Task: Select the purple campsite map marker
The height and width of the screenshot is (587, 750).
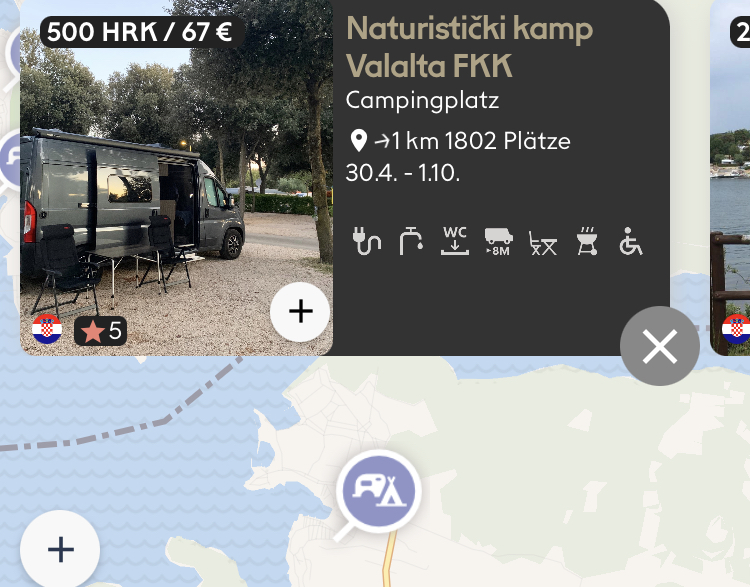Action: [x=378, y=491]
